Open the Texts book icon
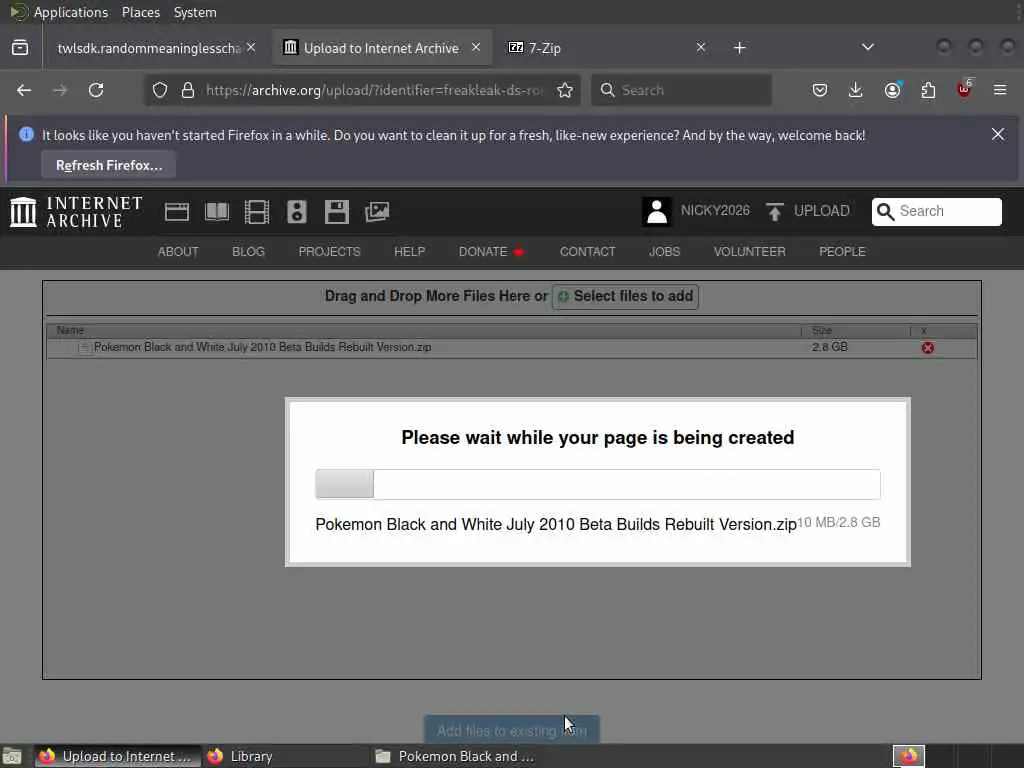This screenshot has width=1024, height=768. pyautogui.click(x=217, y=212)
